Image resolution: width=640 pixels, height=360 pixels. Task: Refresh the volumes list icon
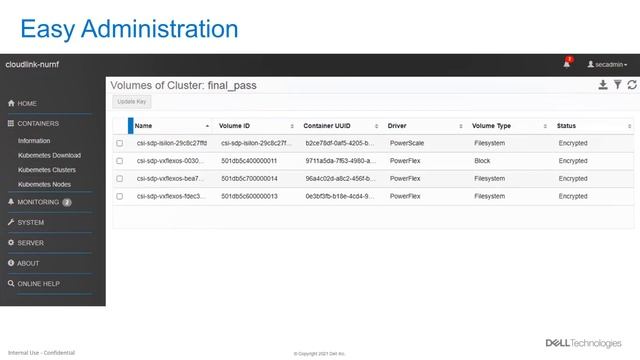[x=632, y=84]
